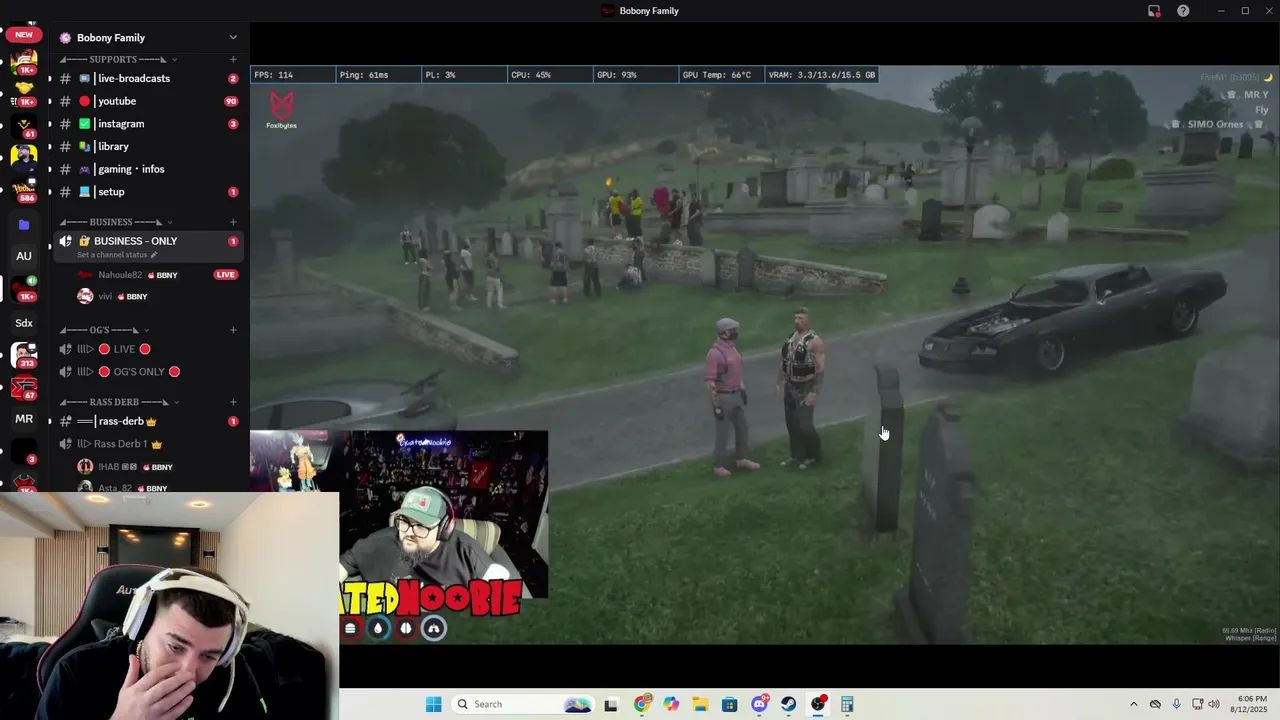Add a channel to the BUSINESS category

(x=233, y=222)
